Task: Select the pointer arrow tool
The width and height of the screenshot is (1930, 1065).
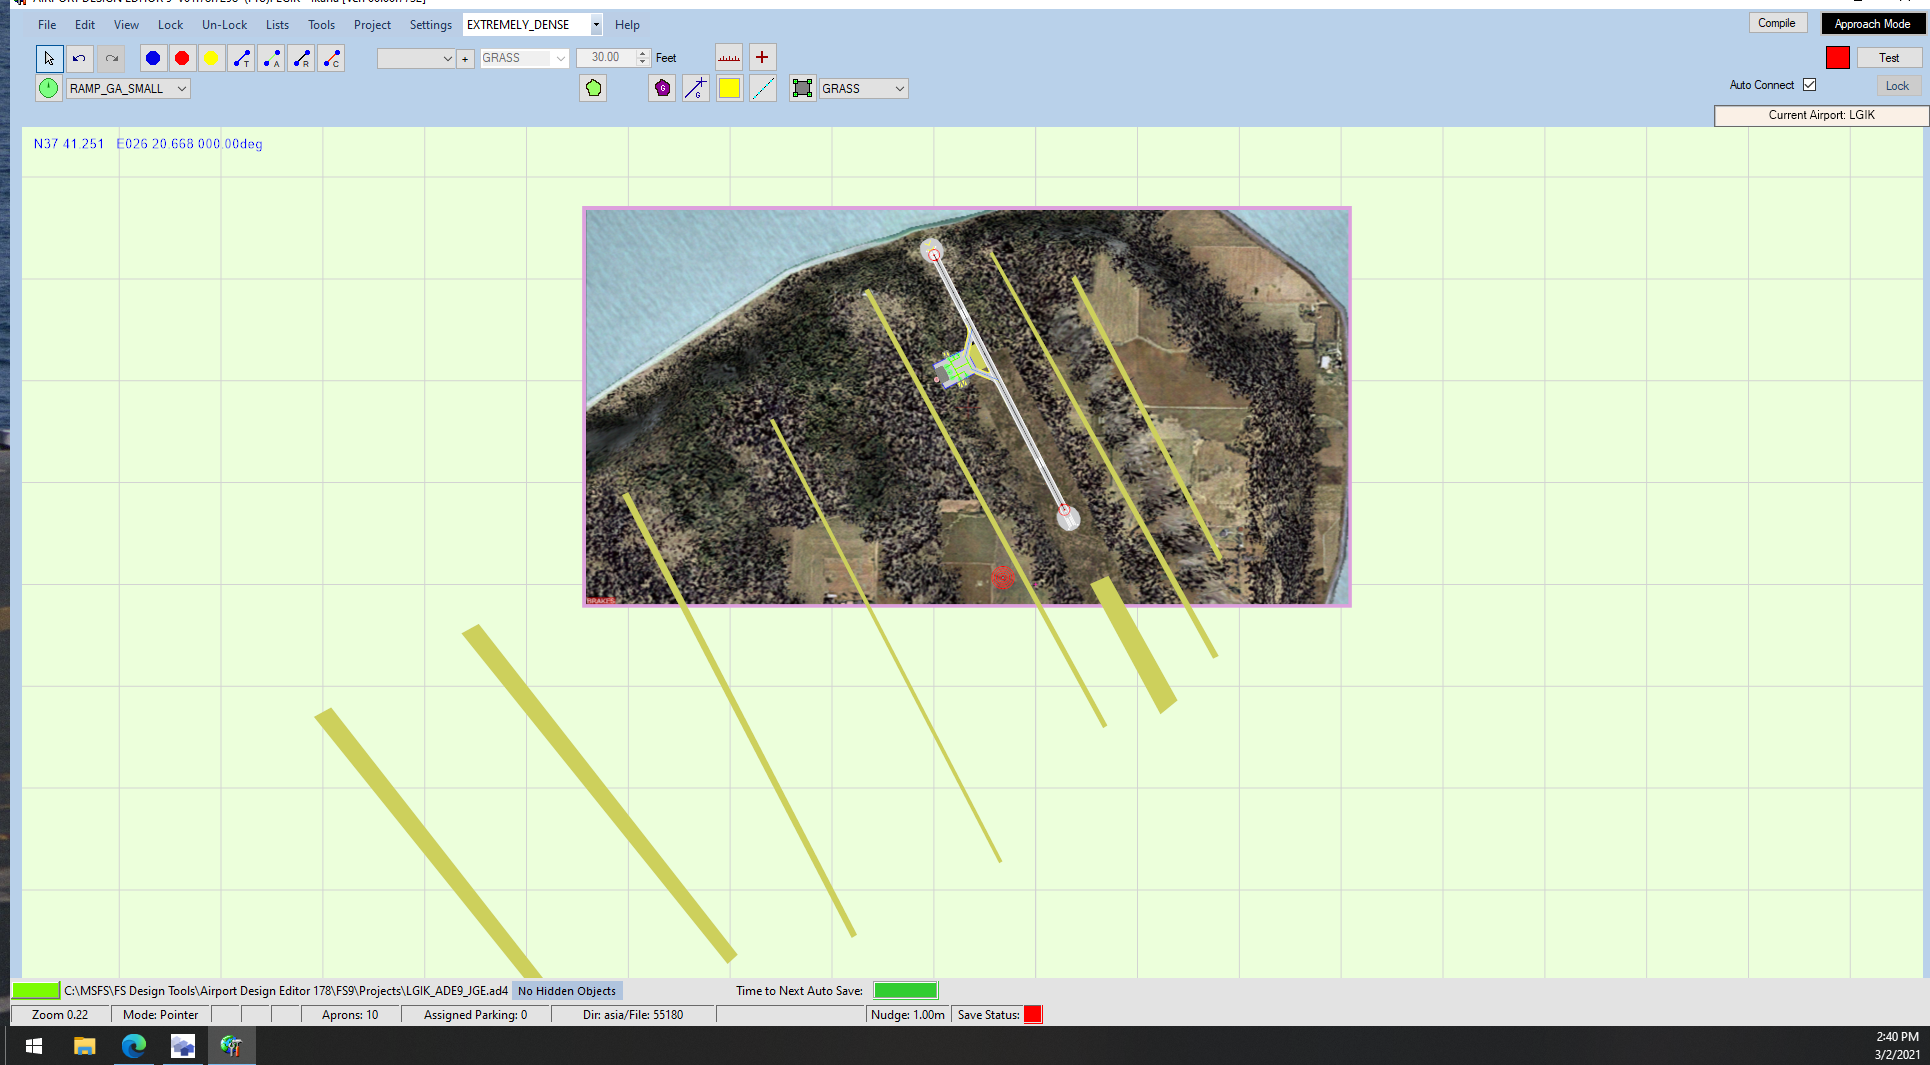Action: (x=49, y=58)
